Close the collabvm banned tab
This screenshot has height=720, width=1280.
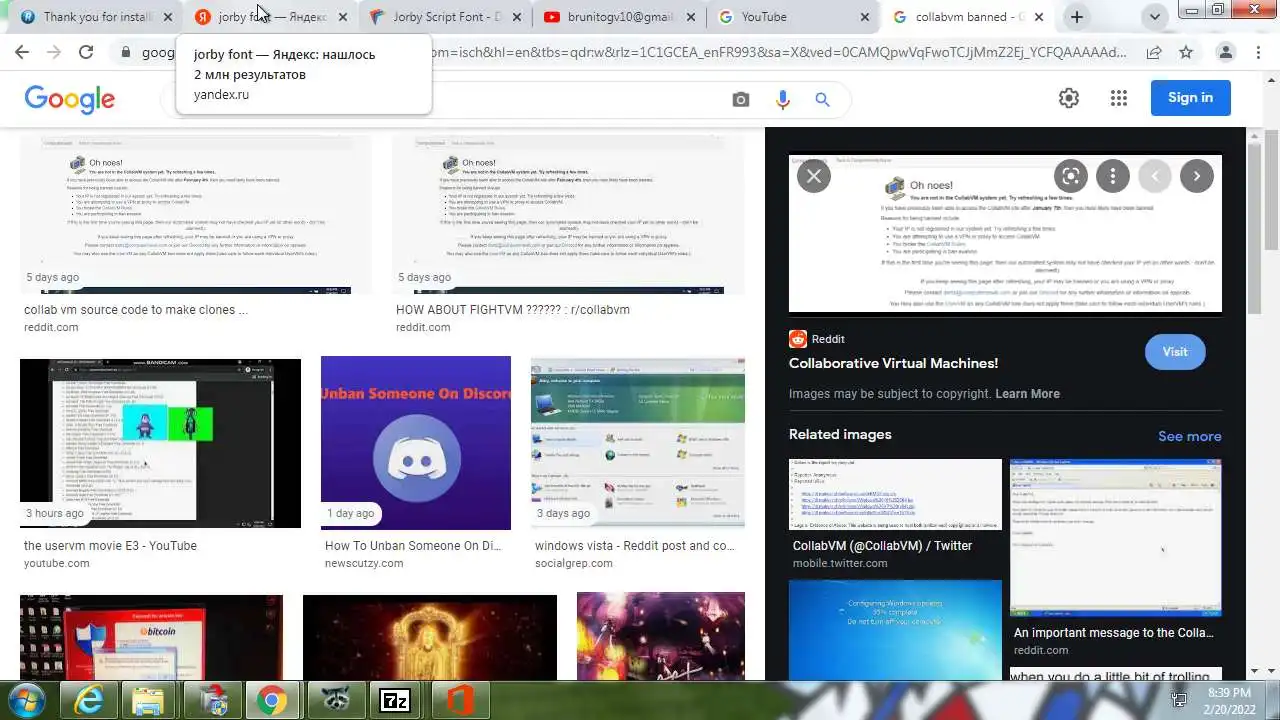(x=1039, y=17)
